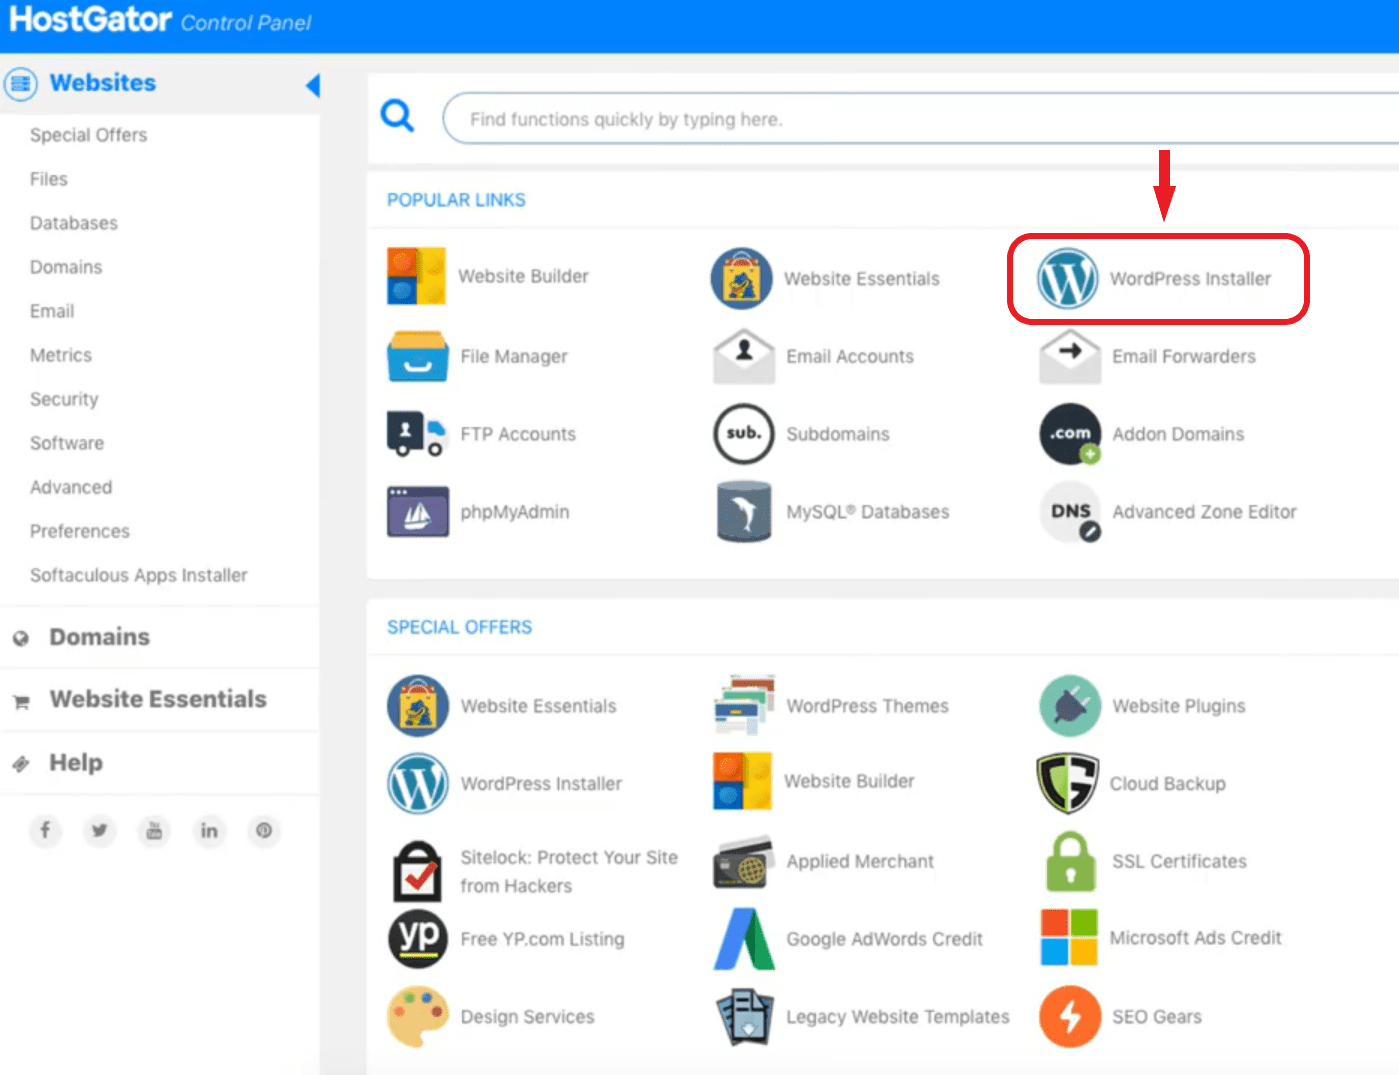Image resolution: width=1399 pixels, height=1075 pixels.
Task: Open the YouTube social icon
Action: click(x=154, y=830)
